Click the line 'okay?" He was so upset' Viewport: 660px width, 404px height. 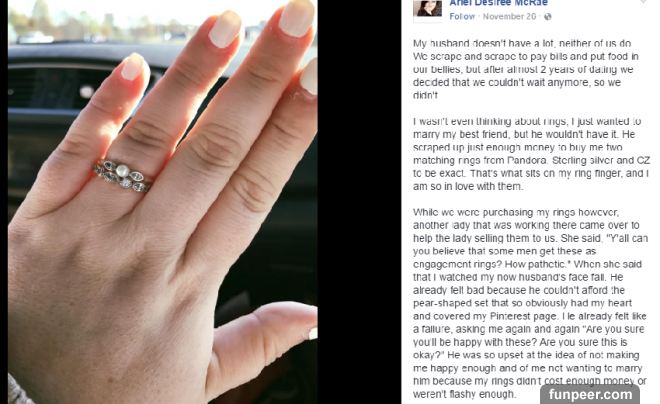[526, 355]
